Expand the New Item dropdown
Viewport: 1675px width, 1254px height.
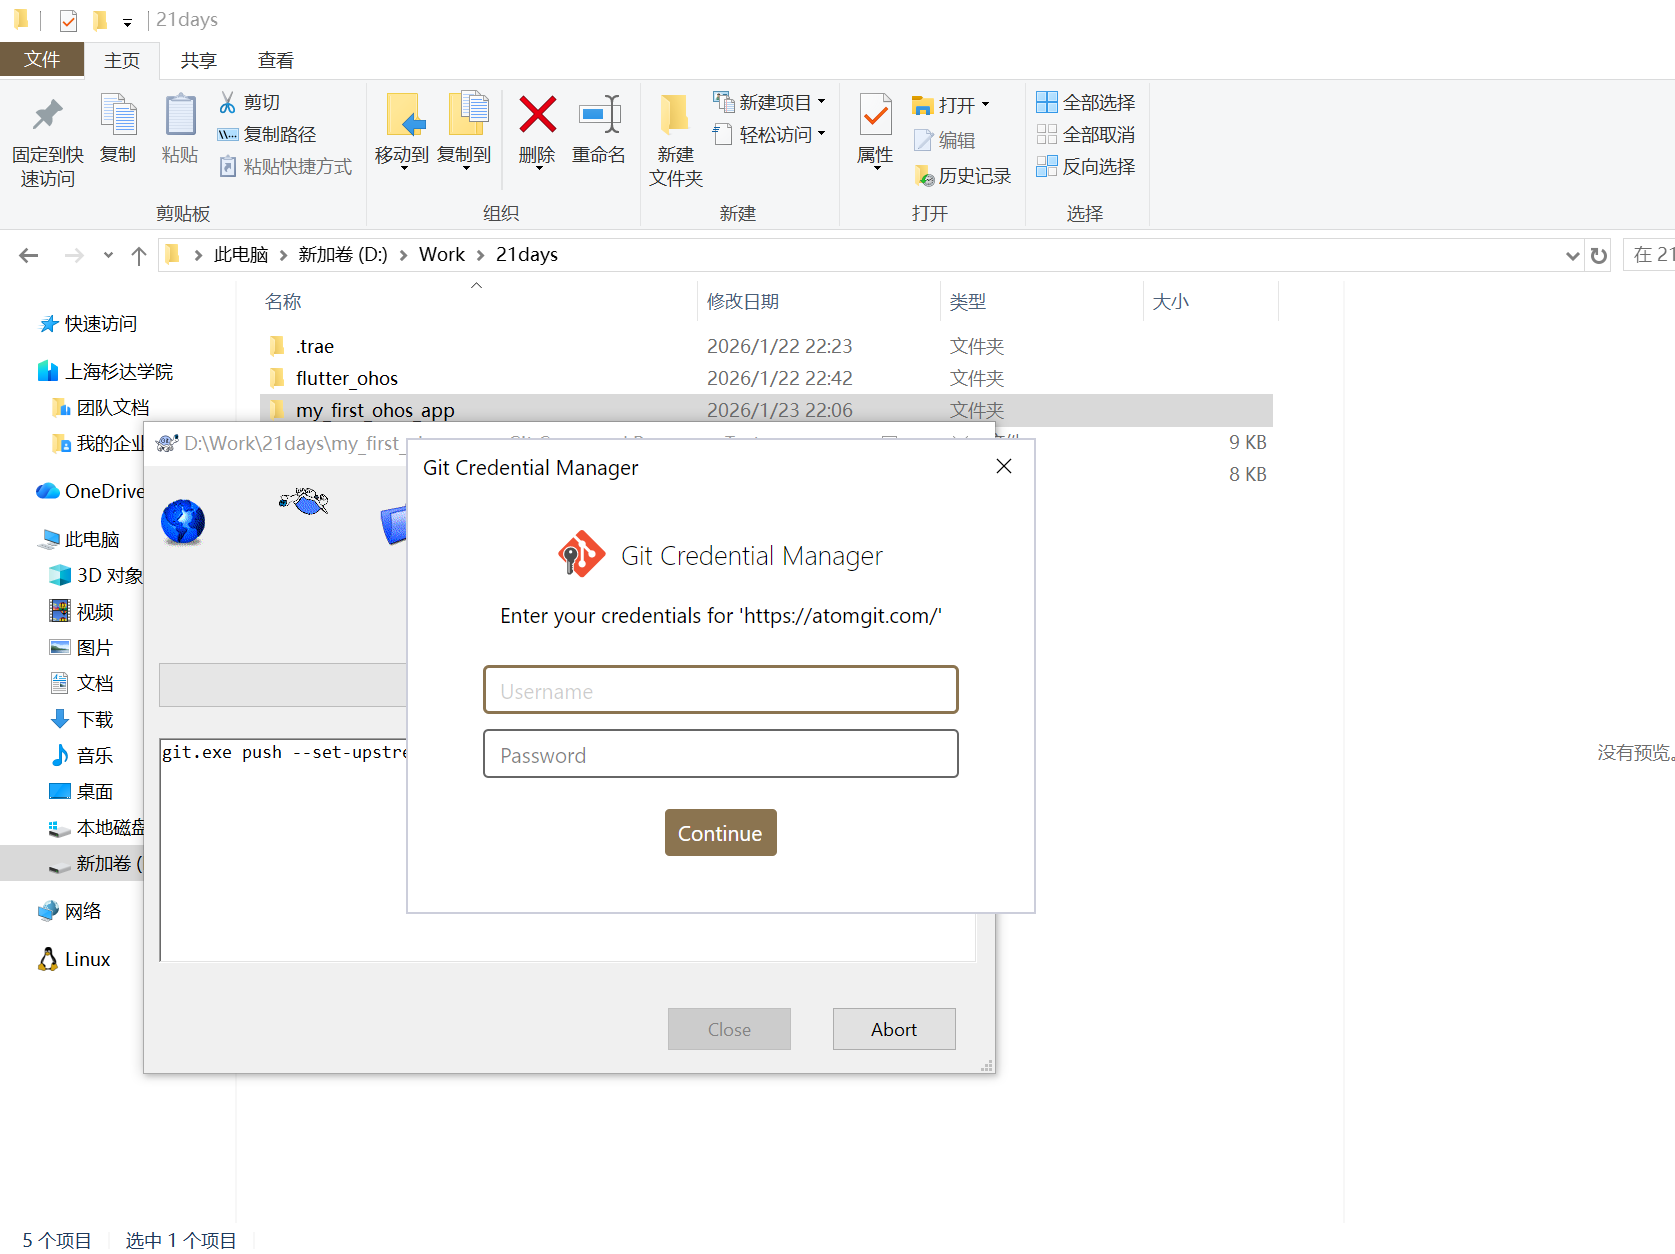pyautogui.click(x=822, y=102)
